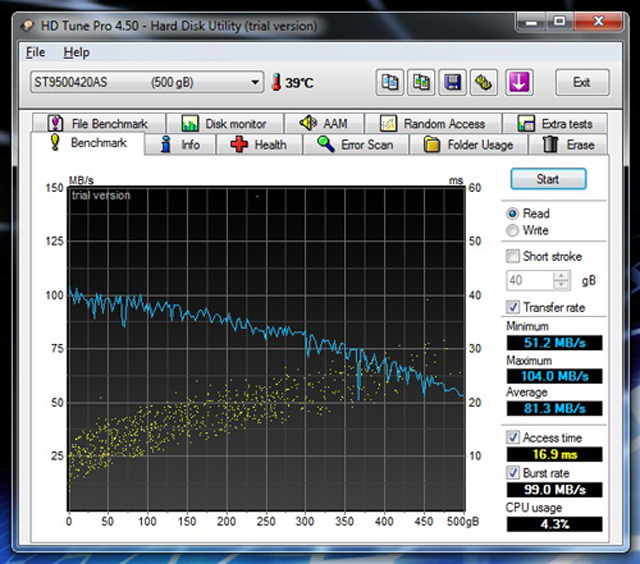Click the save floppy disk icon
640x564 pixels.
[x=453, y=83]
